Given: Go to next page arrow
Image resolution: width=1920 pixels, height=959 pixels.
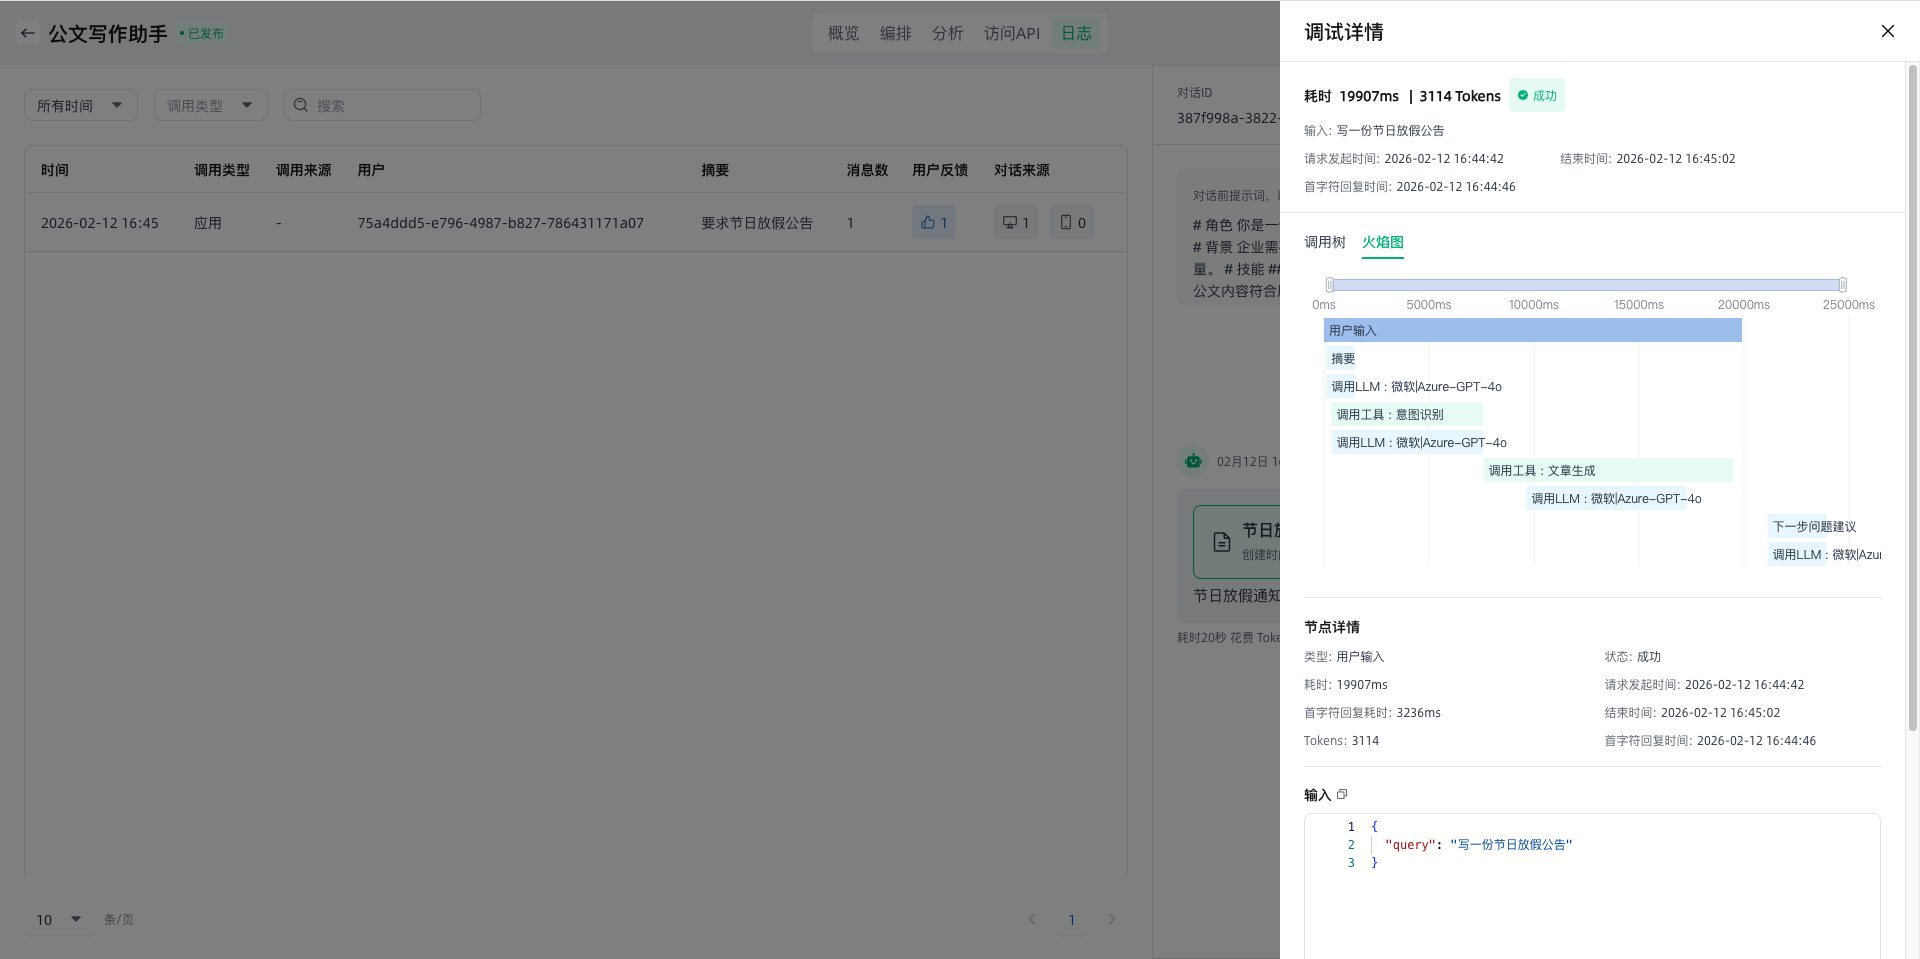Looking at the screenshot, I should [1111, 919].
